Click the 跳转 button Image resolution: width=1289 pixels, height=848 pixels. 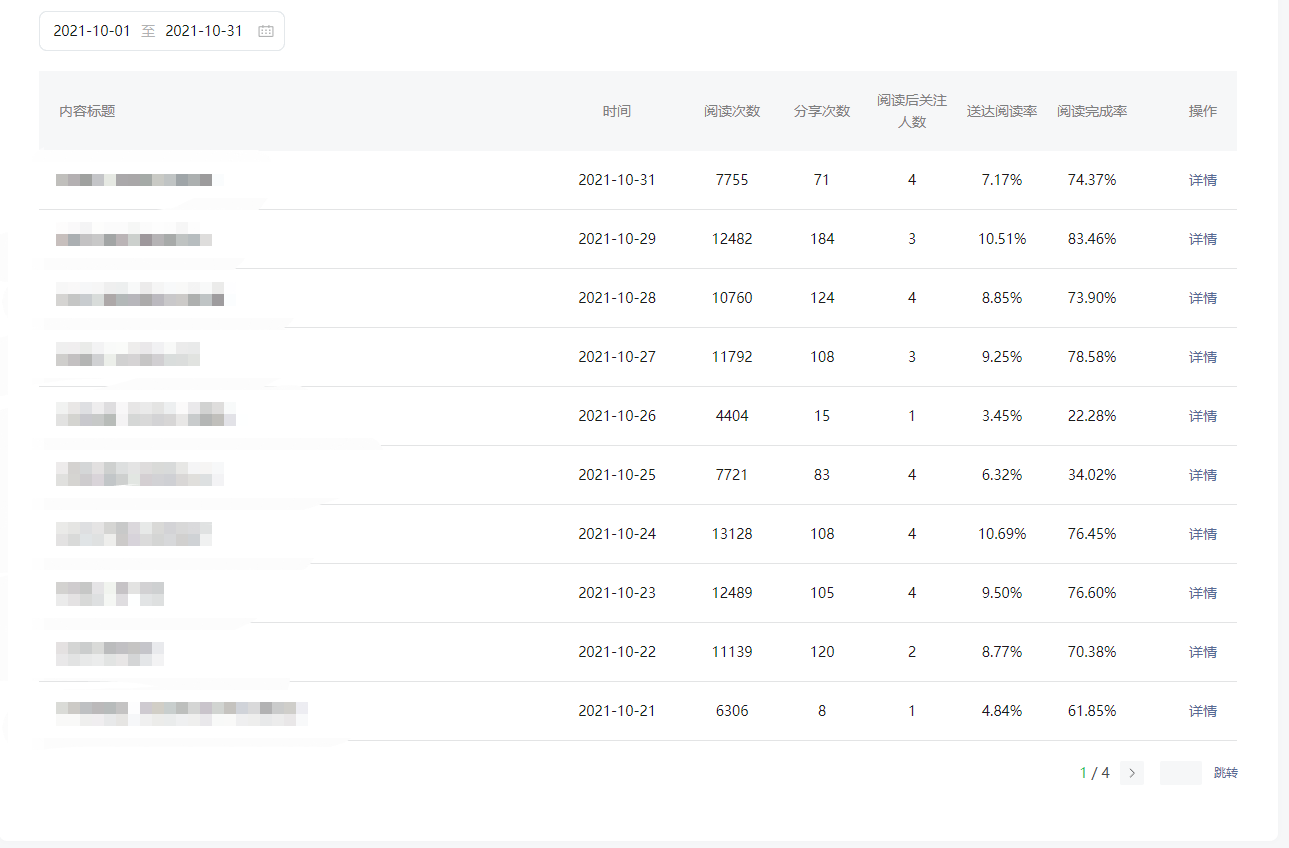(1225, 773)
